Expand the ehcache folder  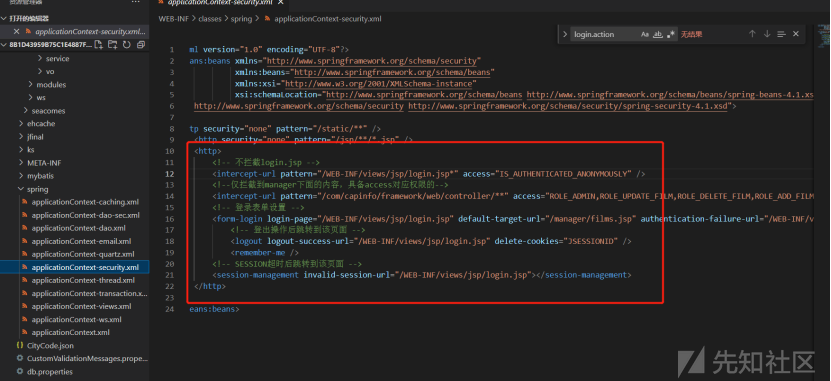21,123
